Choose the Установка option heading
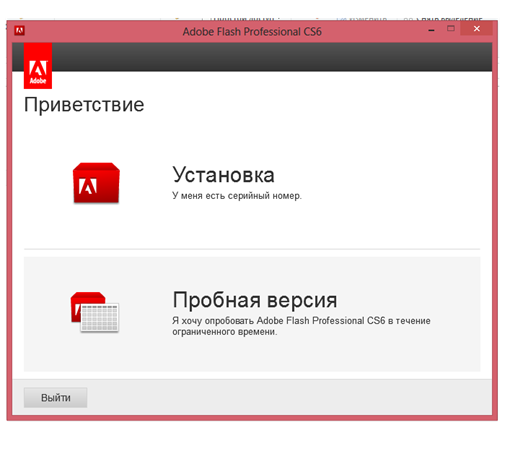Image resolution: width=505 pixels, height=470 pixels. pos(223,175)
